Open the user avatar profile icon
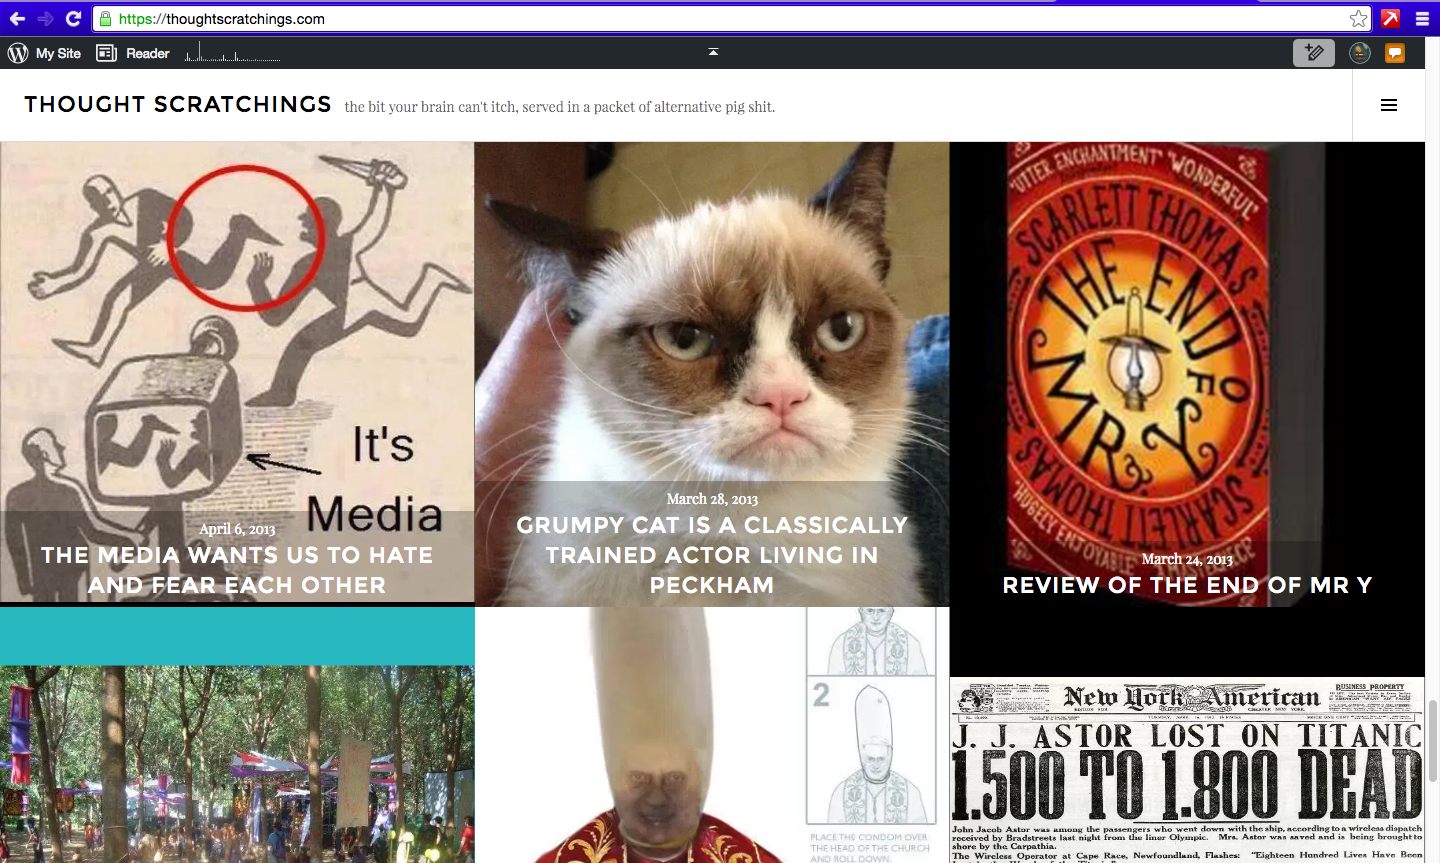The image size is (1440, 863). tap(1360, 53)
